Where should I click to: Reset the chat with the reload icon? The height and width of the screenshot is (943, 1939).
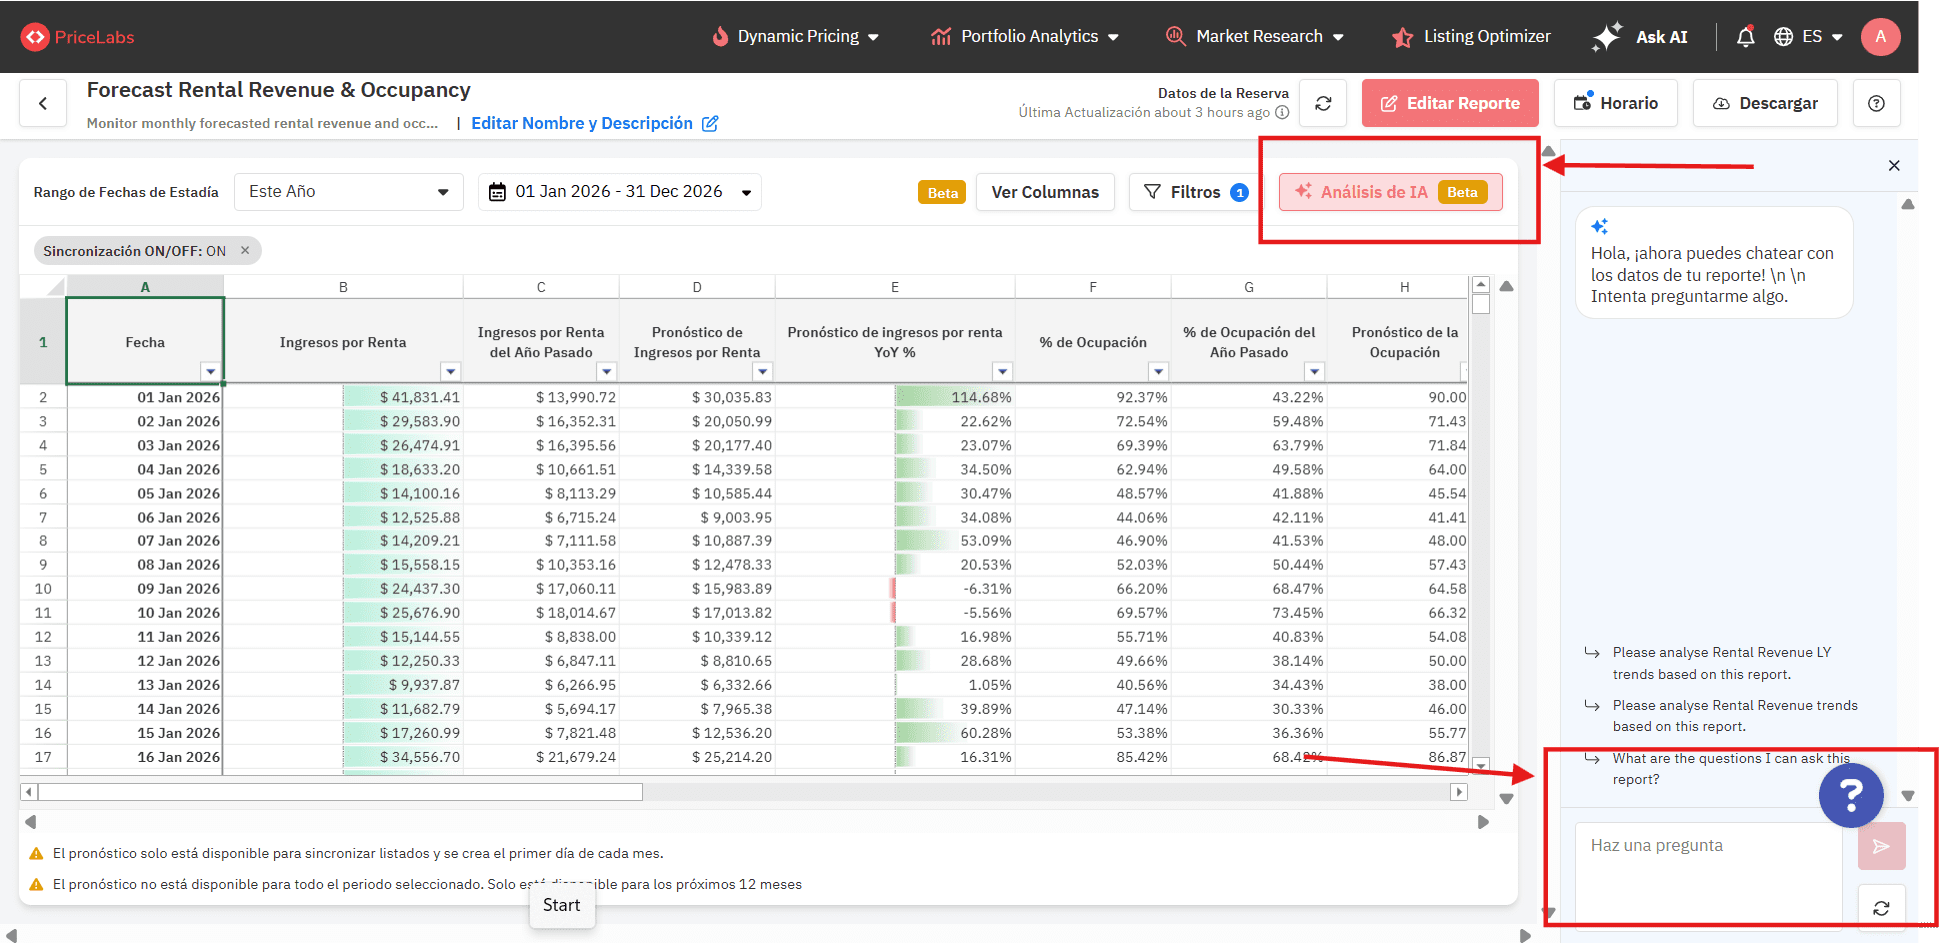click(1881, 908)
